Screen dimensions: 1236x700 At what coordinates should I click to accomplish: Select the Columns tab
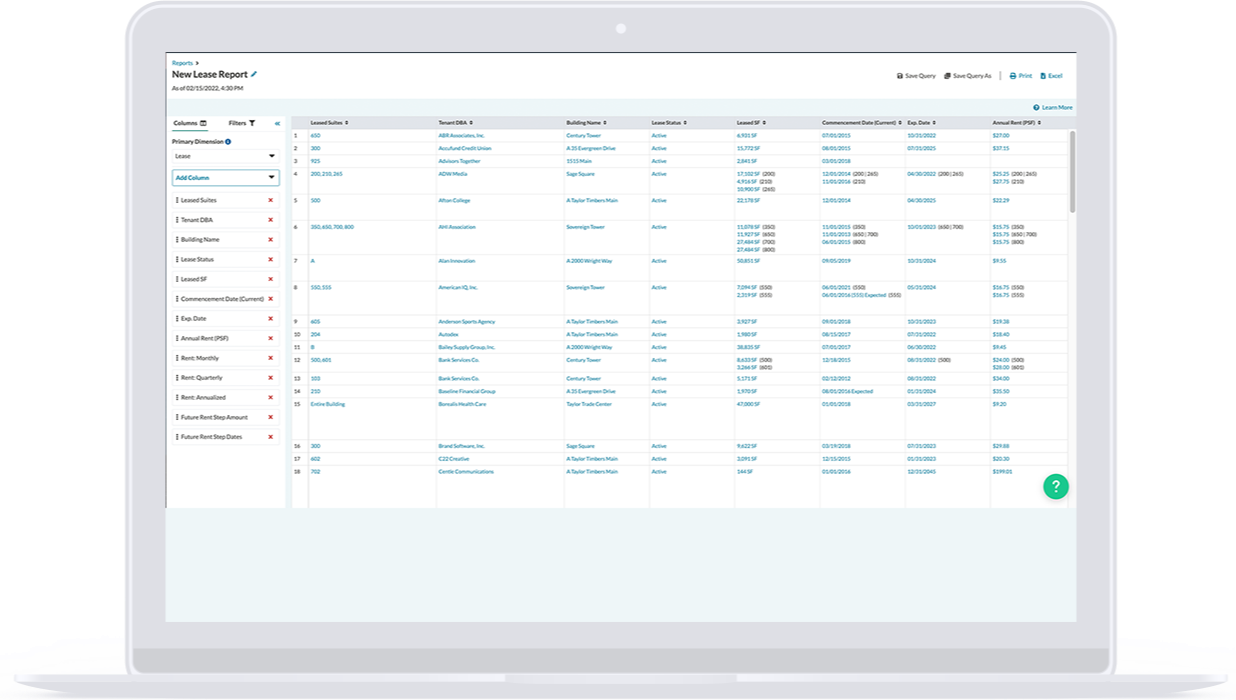tap(189, 123)
